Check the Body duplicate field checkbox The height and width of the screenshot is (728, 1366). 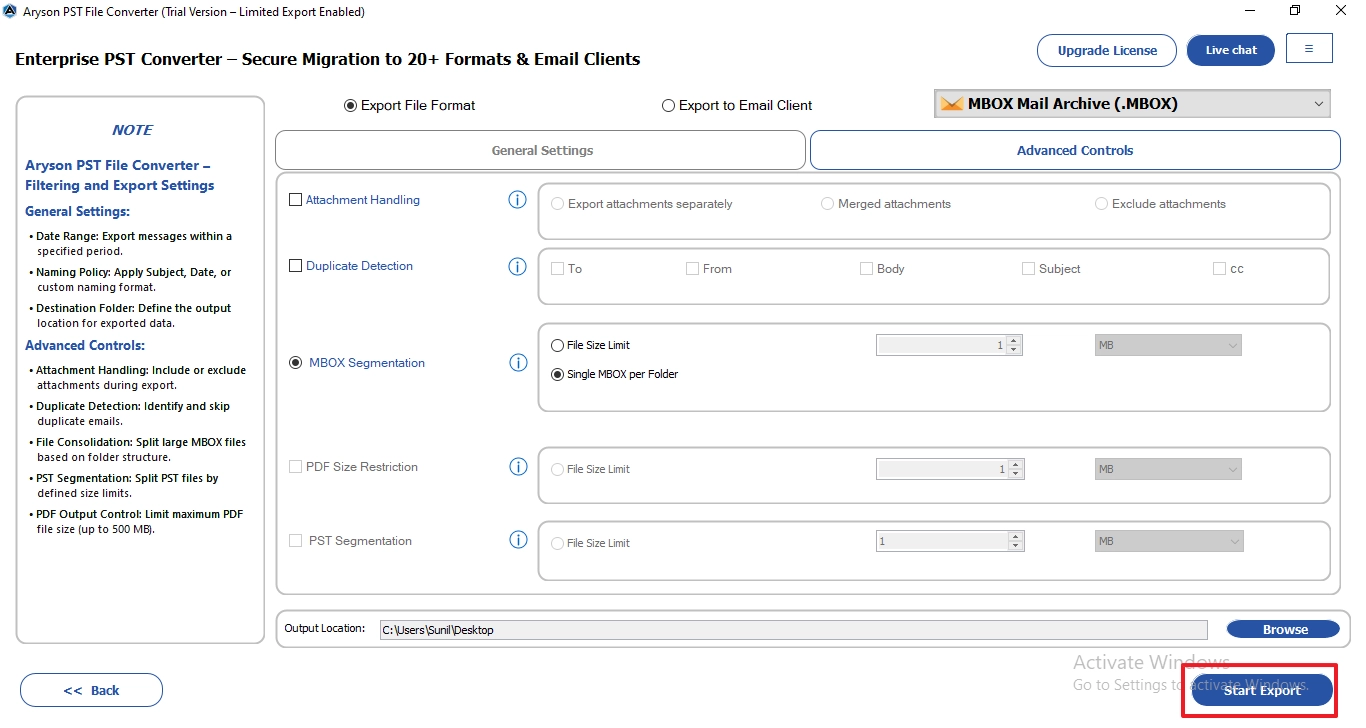coord(866,269)
